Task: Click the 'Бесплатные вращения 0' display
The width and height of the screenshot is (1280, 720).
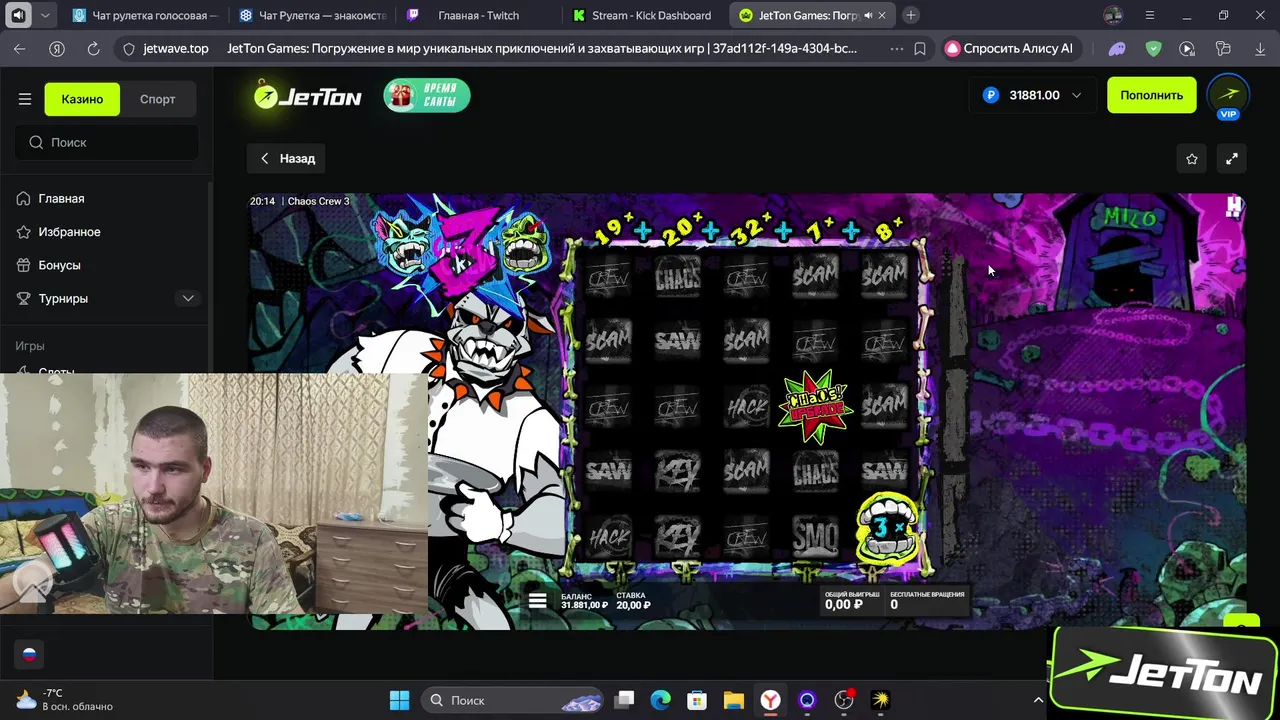Action: coord(927,600)
